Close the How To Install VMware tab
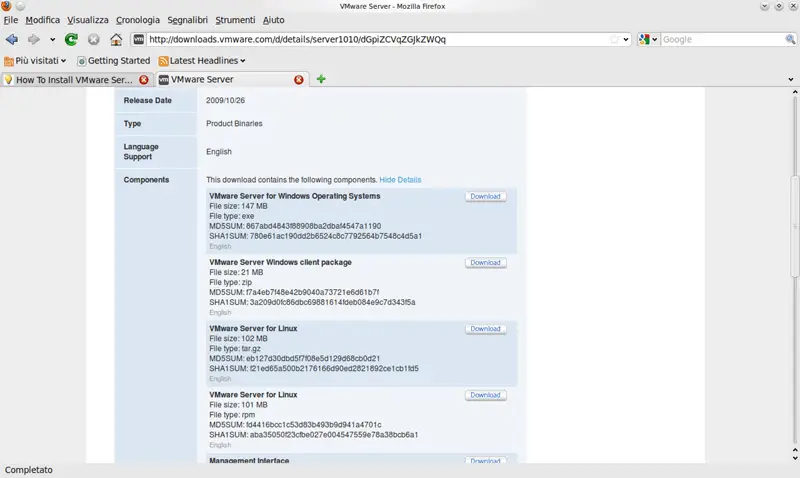 pyautogui.click(x=144, y=80)
